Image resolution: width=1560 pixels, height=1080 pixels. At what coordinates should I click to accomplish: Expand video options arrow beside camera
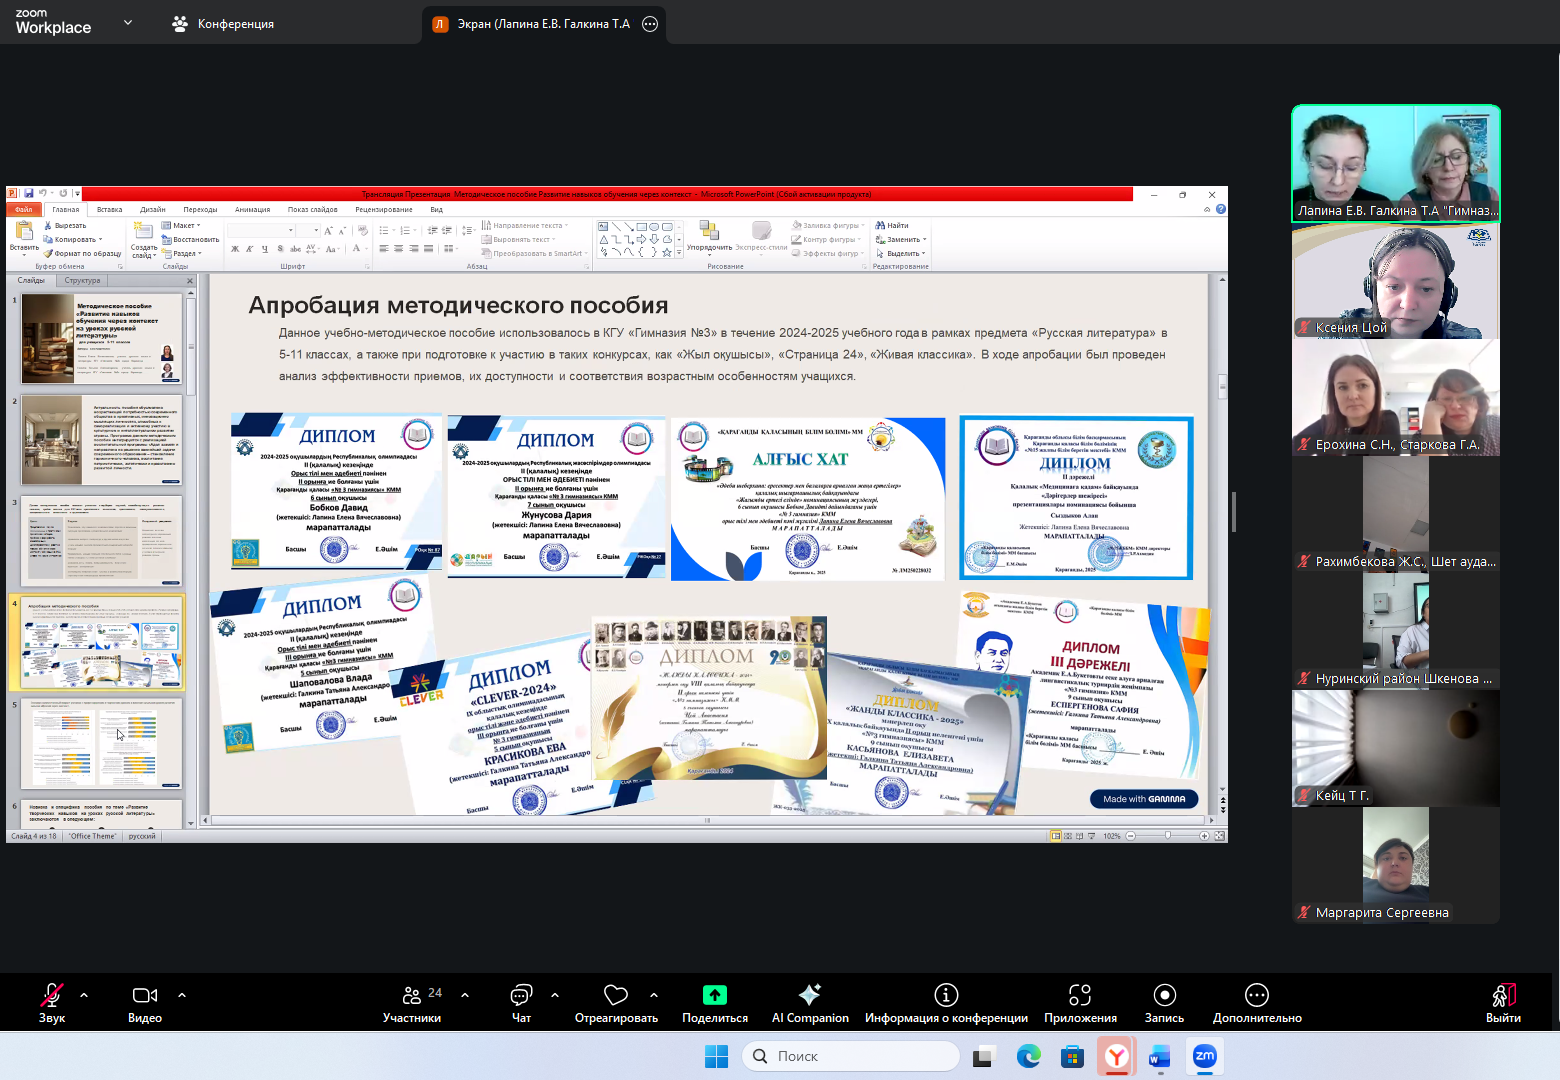[x=182, y=995]
